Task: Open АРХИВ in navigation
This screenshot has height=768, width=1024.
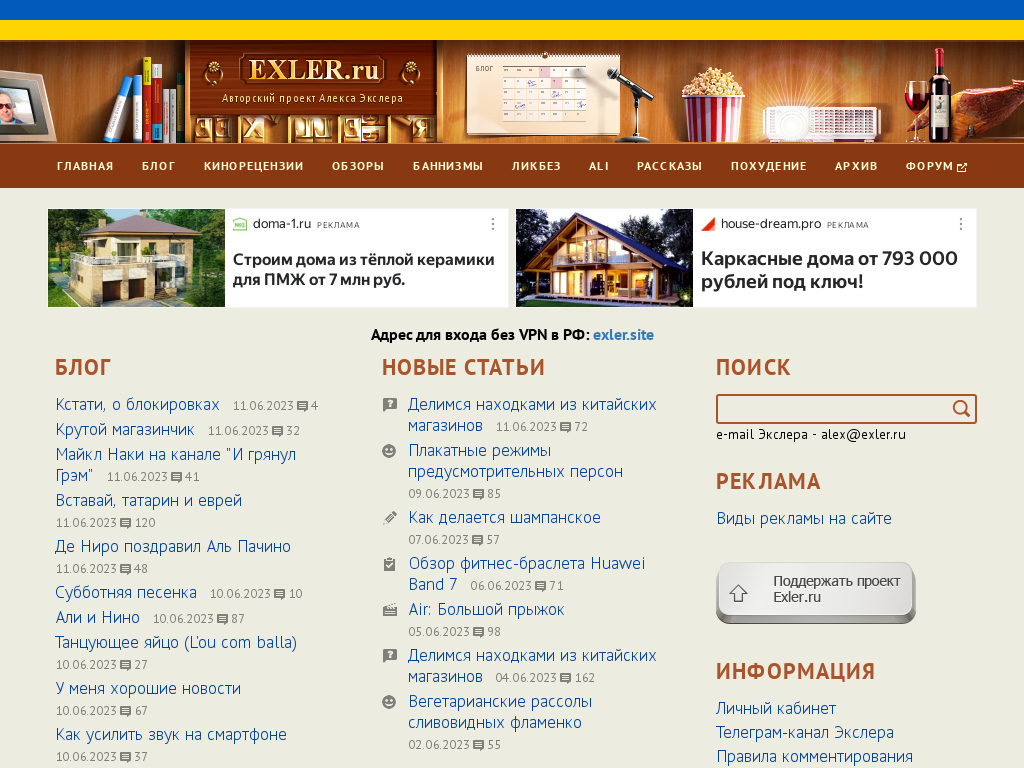Action: tap(856, 167)
